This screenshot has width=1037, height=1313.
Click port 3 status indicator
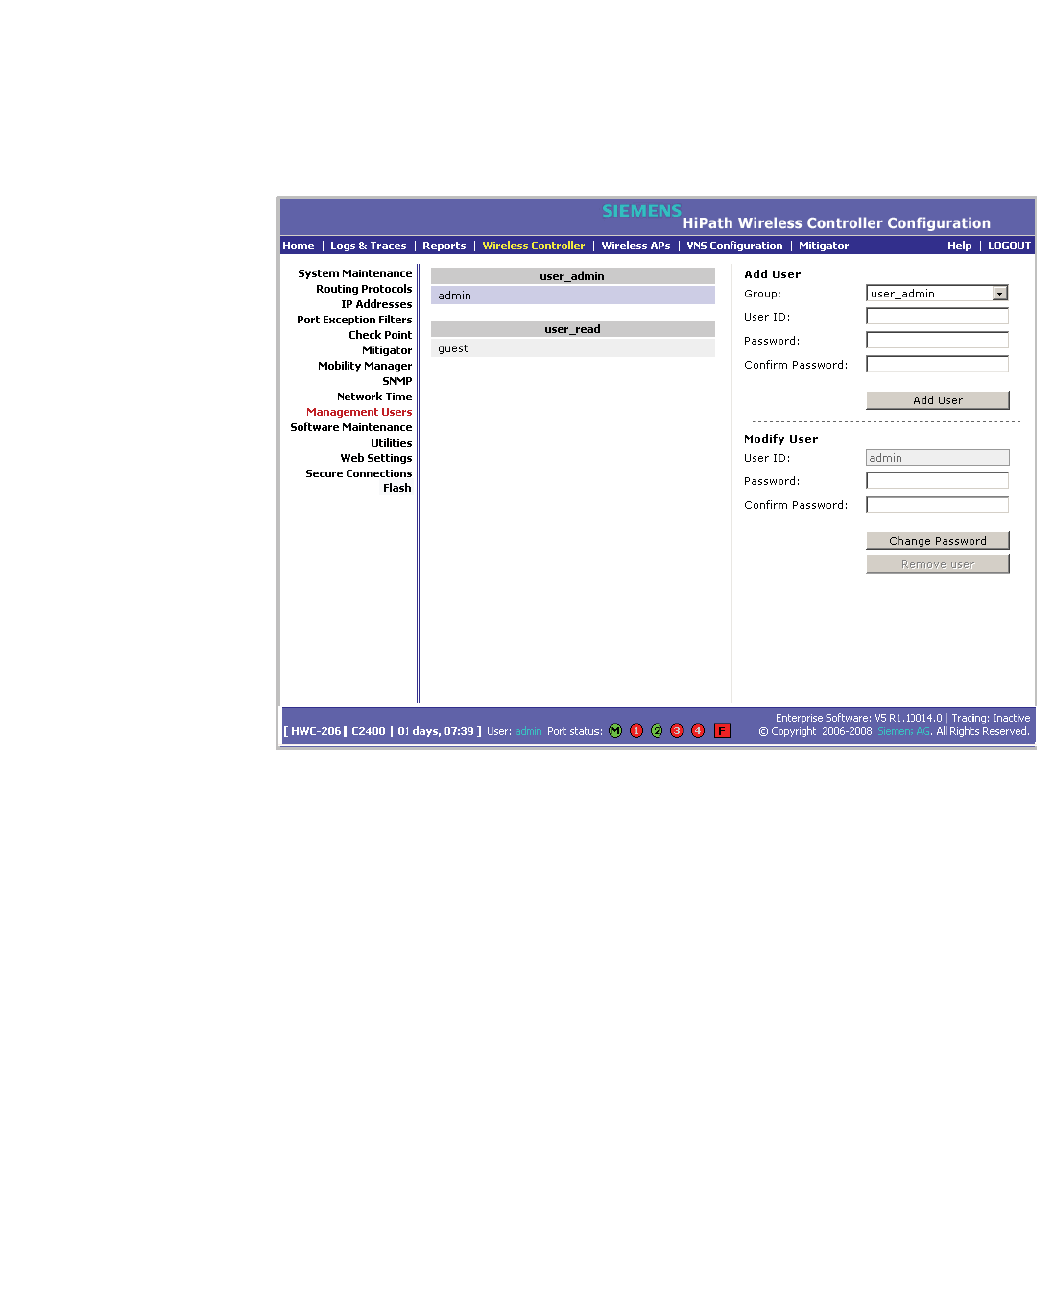677,731
